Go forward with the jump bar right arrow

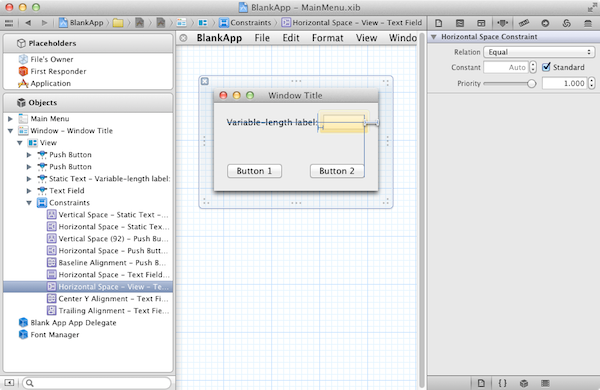[44, 23]
